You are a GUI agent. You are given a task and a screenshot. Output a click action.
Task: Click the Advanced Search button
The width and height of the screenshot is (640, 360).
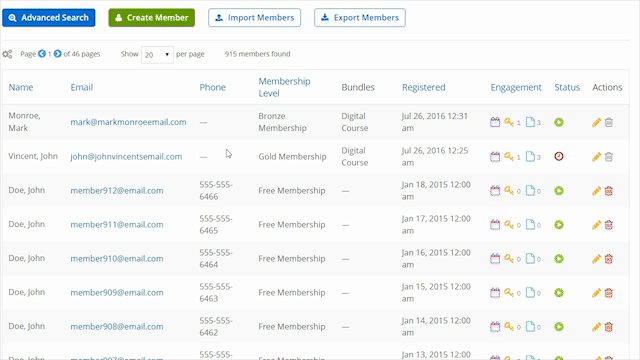(x=49, y=18)
